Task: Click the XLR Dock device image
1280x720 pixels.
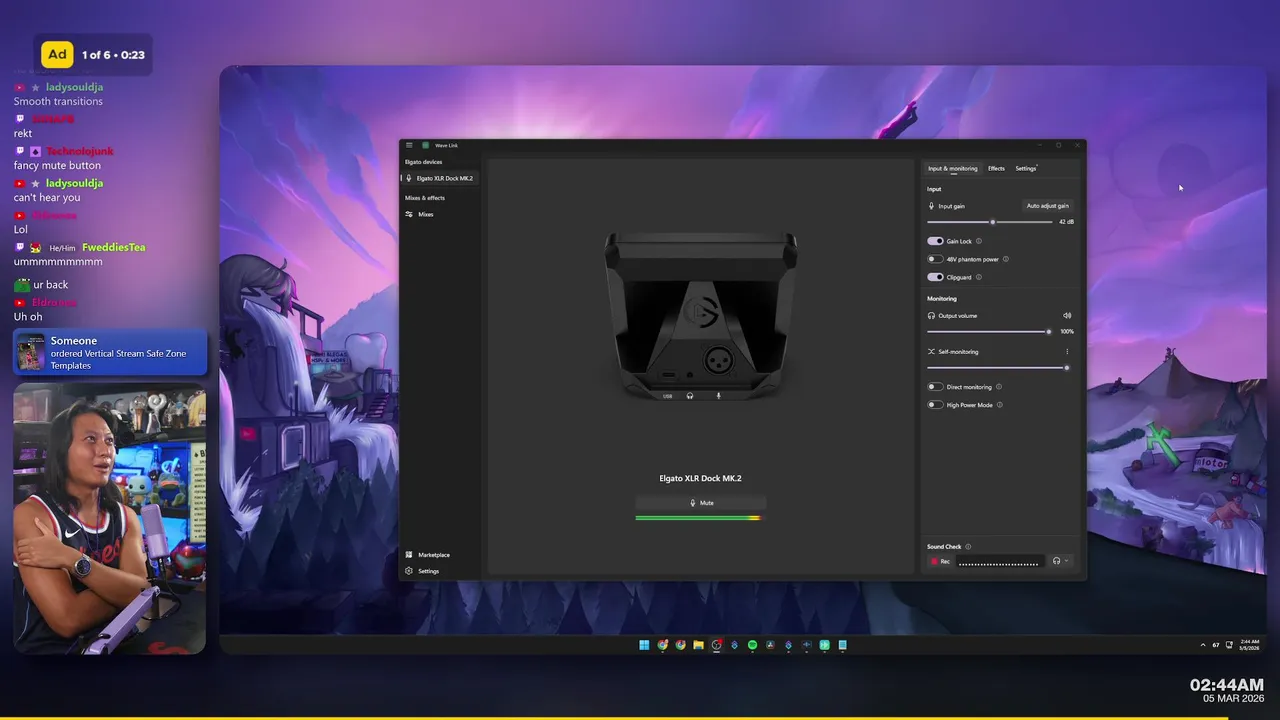Action: click(700, 315)
